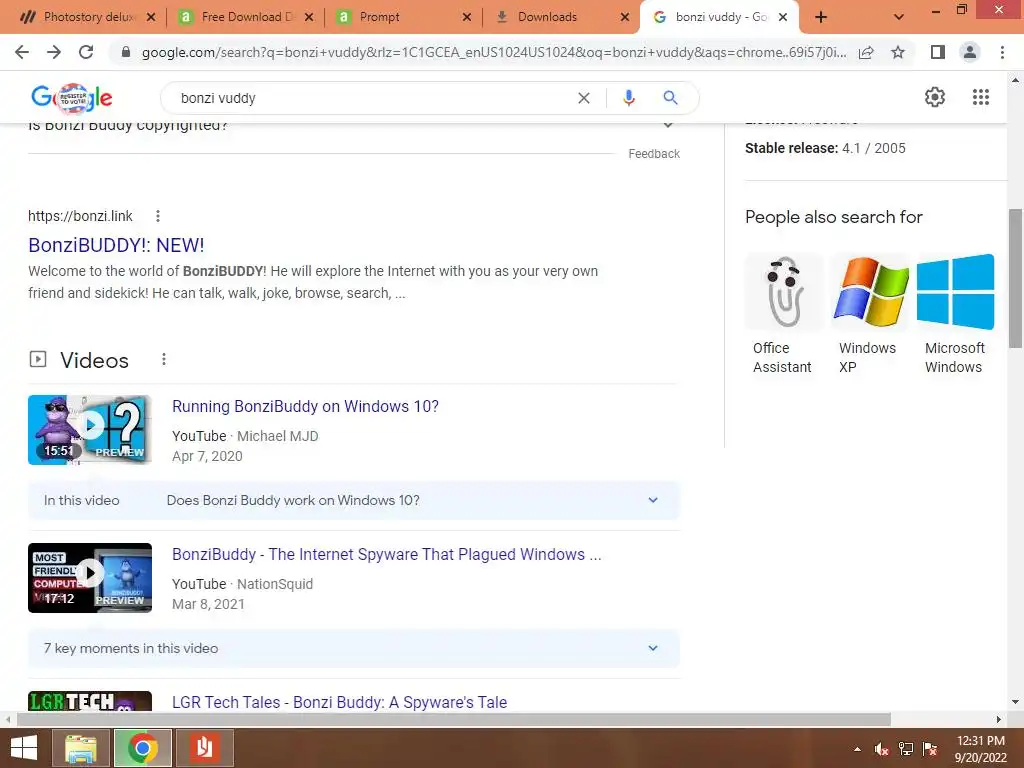Close the Downloads tab
The image size is (1024, 768).
(x=625, y=17)
